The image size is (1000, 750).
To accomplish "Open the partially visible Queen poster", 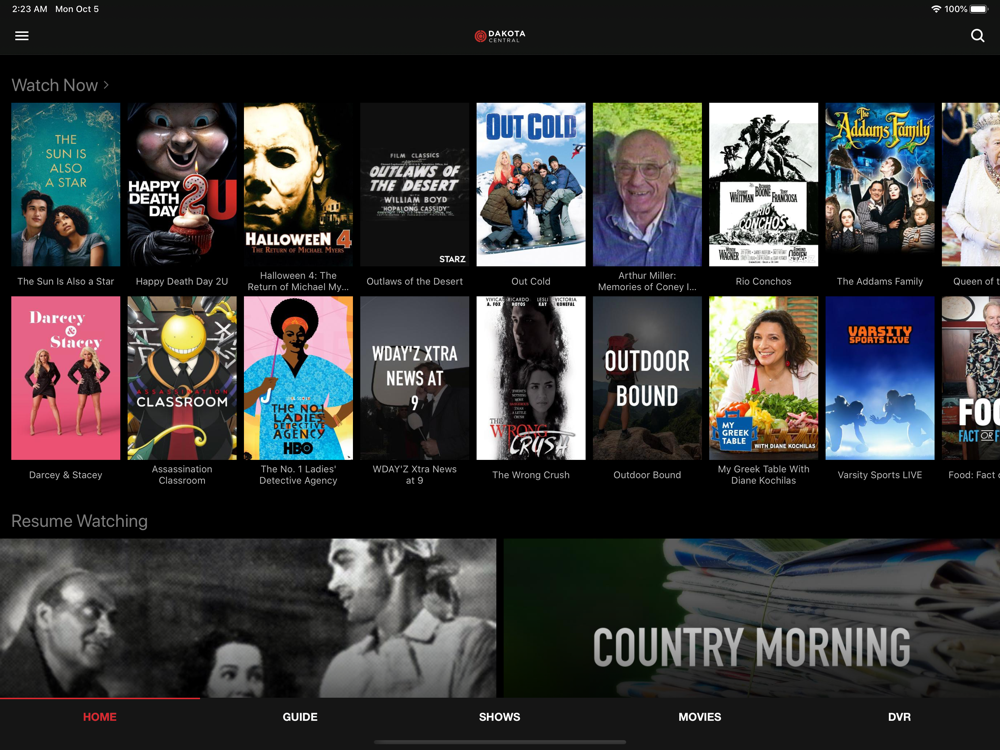I will 971,184.
